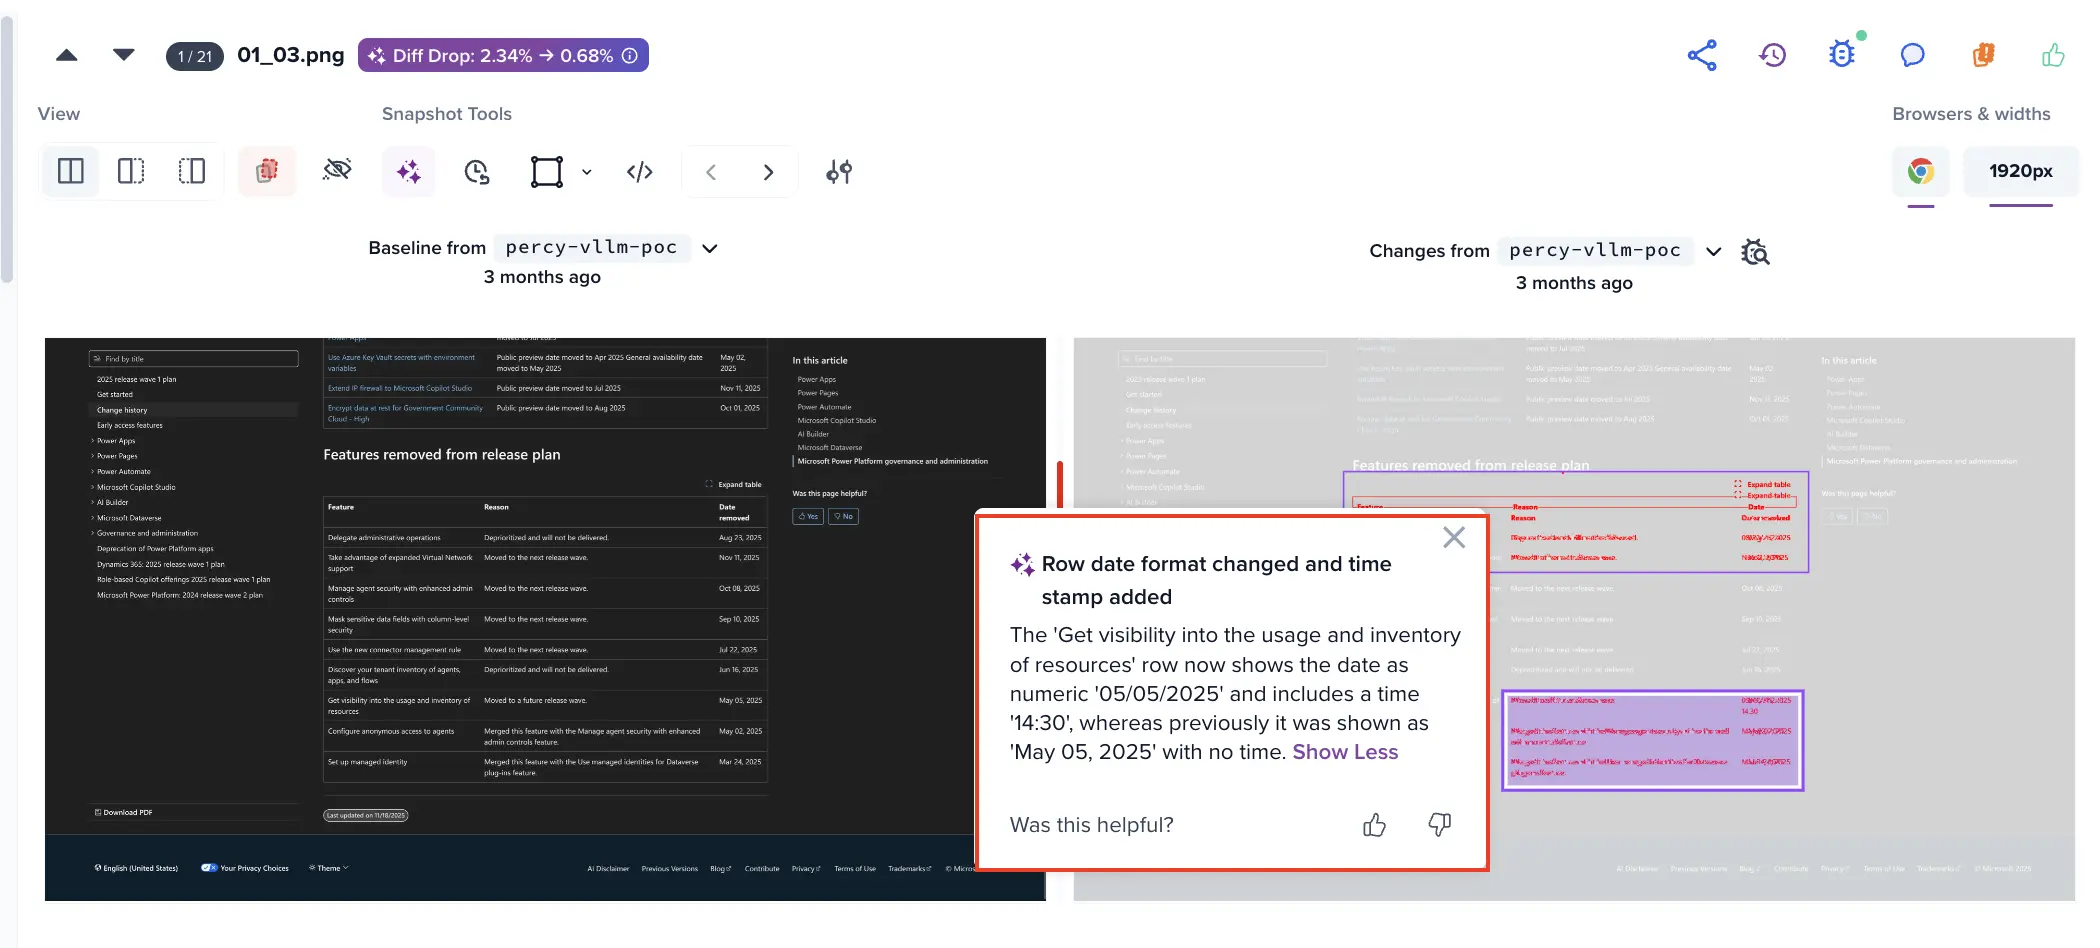Viewport: 2100px width, 948px height.
Task: Select the side-by-side split view
Action: click(x=70, y=171)
